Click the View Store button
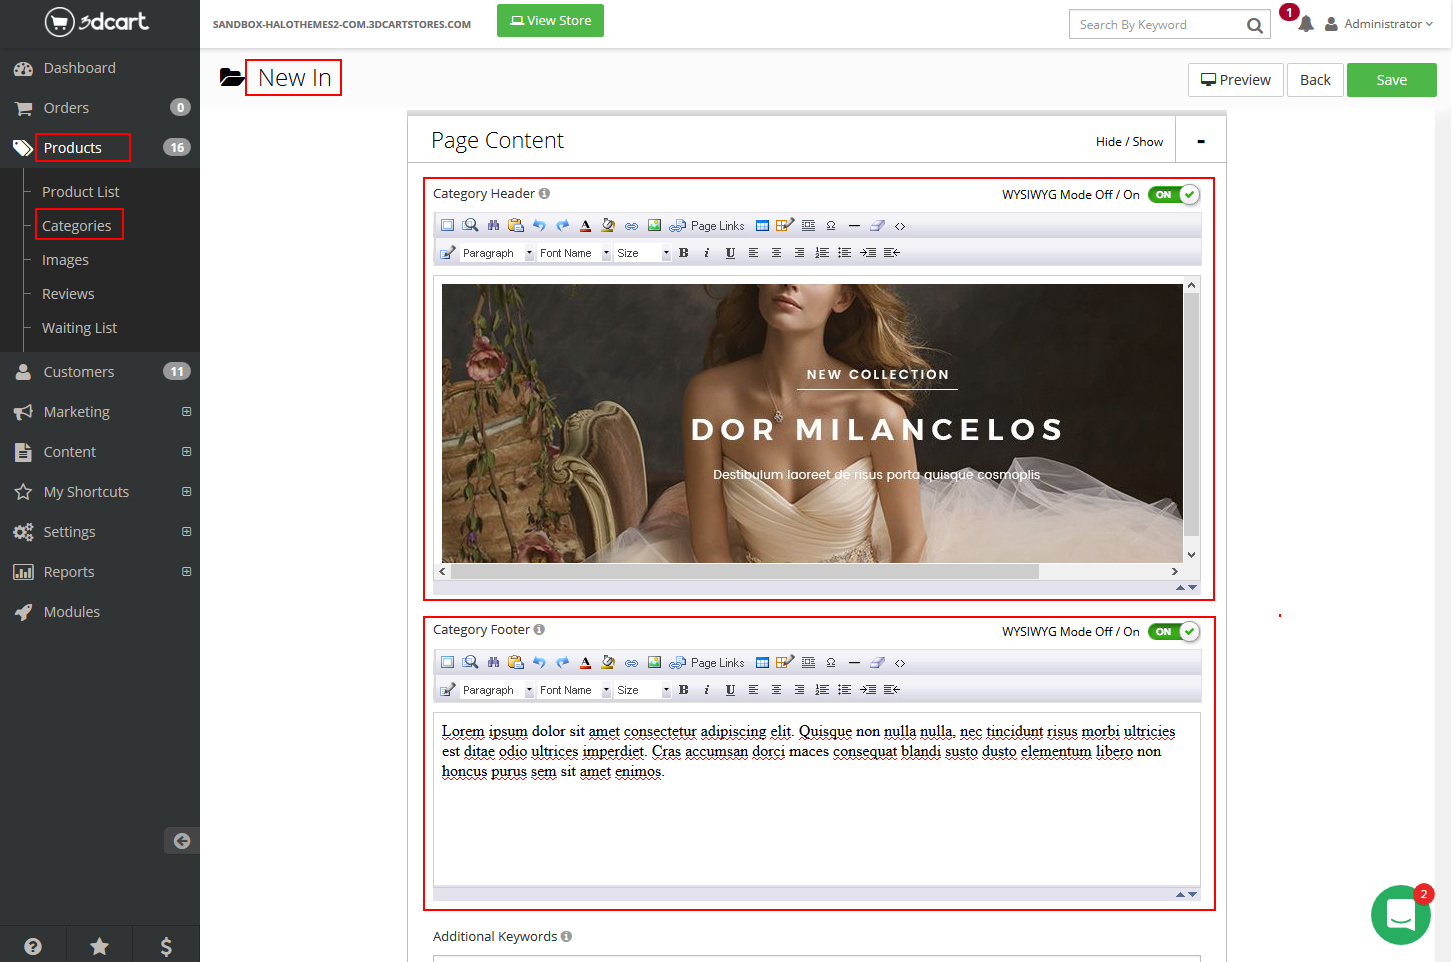Viewport: 1453px width, 962px height. click(x=550, y=21)
